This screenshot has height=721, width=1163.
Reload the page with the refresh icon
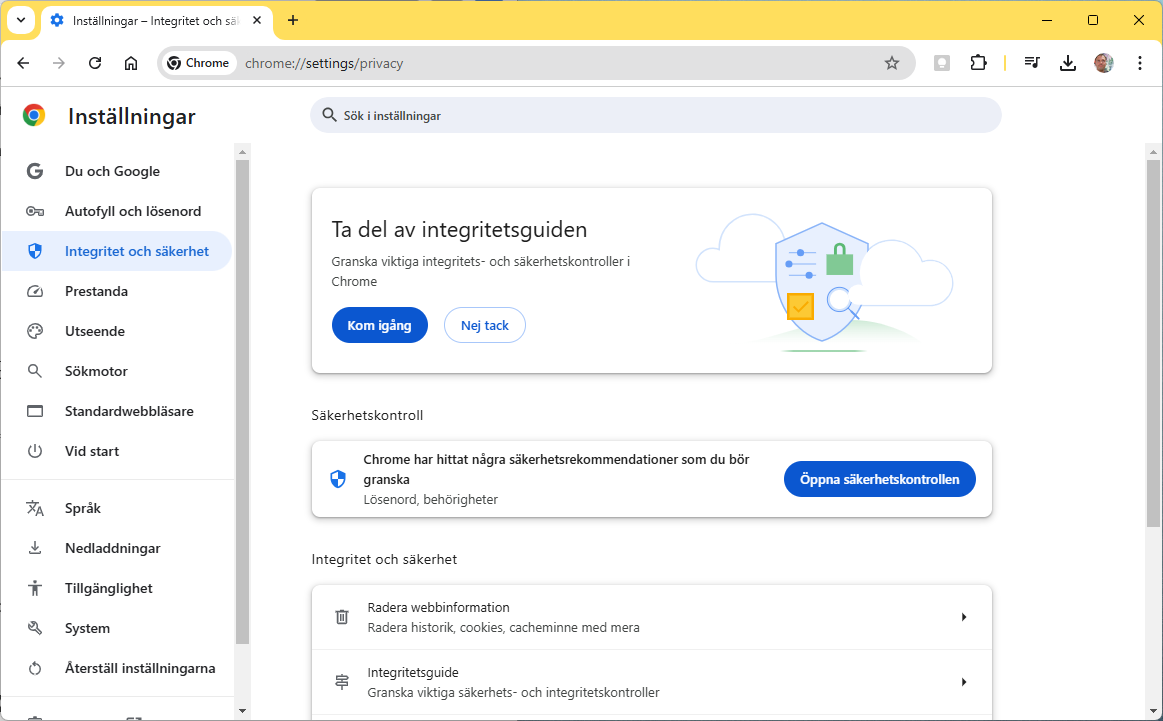(x=95, y=62)
